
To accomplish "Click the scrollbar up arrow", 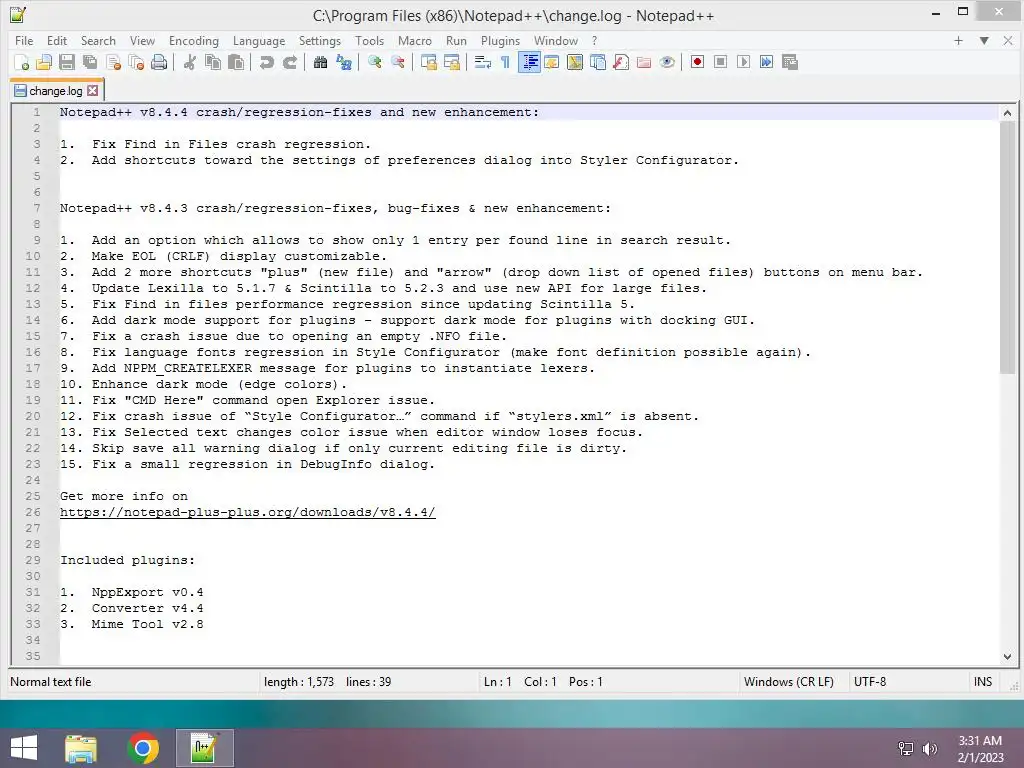I will tap(1007, 113).
